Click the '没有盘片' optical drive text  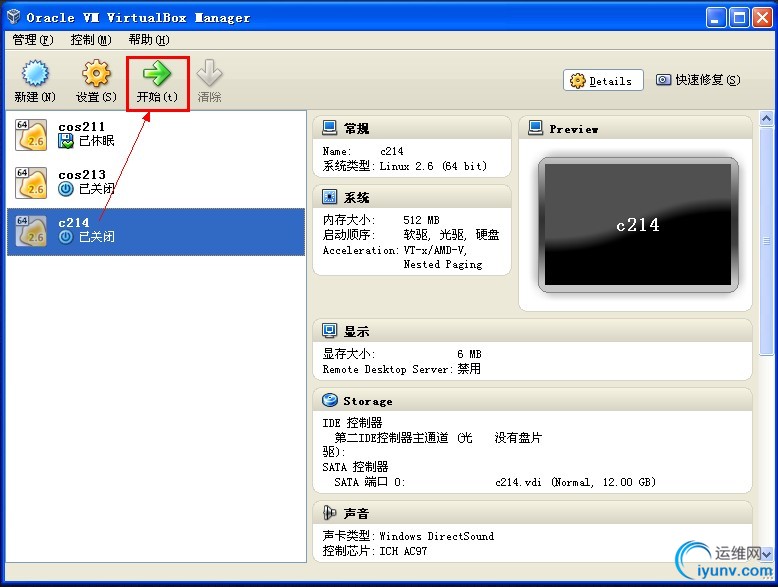pyautogui.click(x=518, y=438)
